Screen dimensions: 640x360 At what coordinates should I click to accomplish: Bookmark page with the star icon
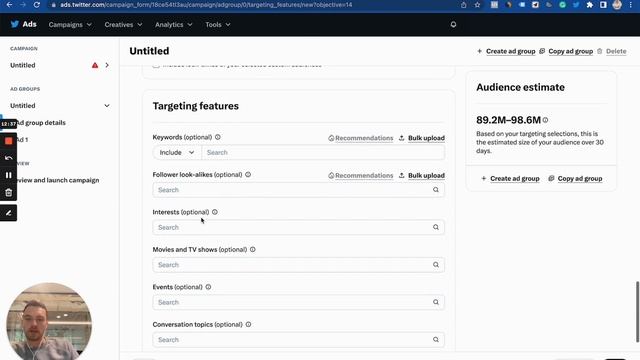pos(477,5)
